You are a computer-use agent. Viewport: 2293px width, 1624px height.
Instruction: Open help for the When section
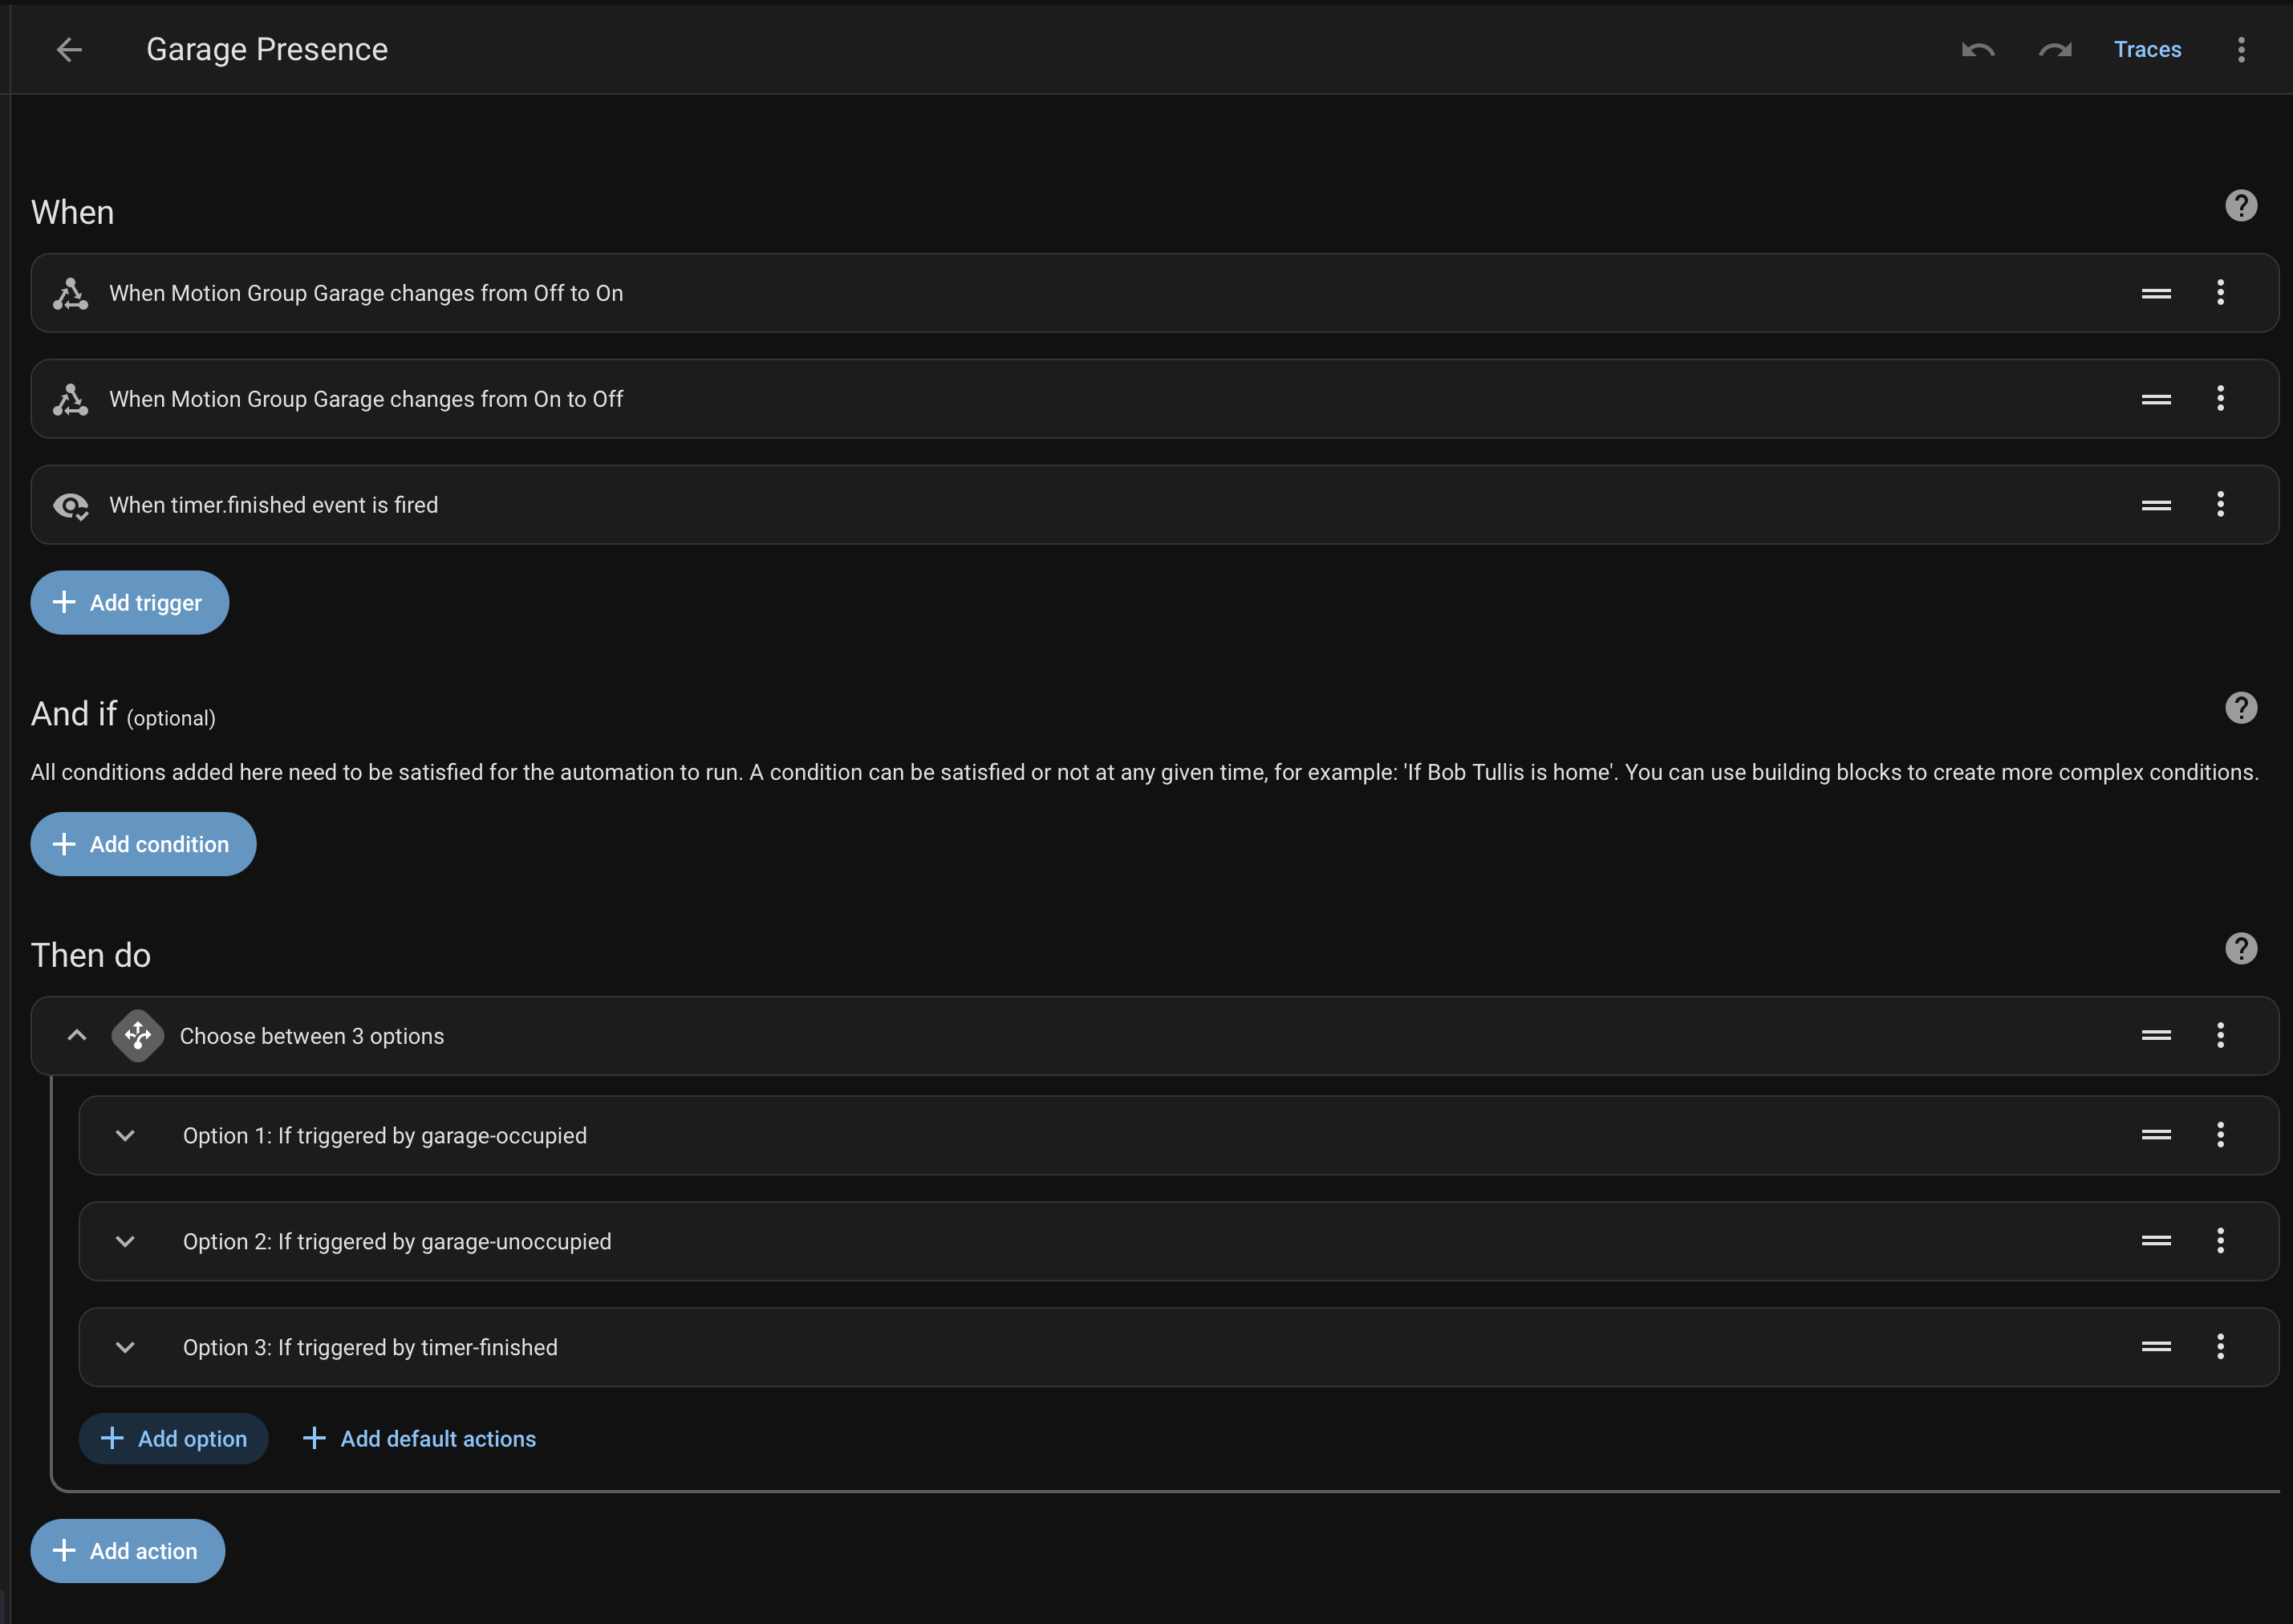pyautogui.click(x=2241, y=206)
